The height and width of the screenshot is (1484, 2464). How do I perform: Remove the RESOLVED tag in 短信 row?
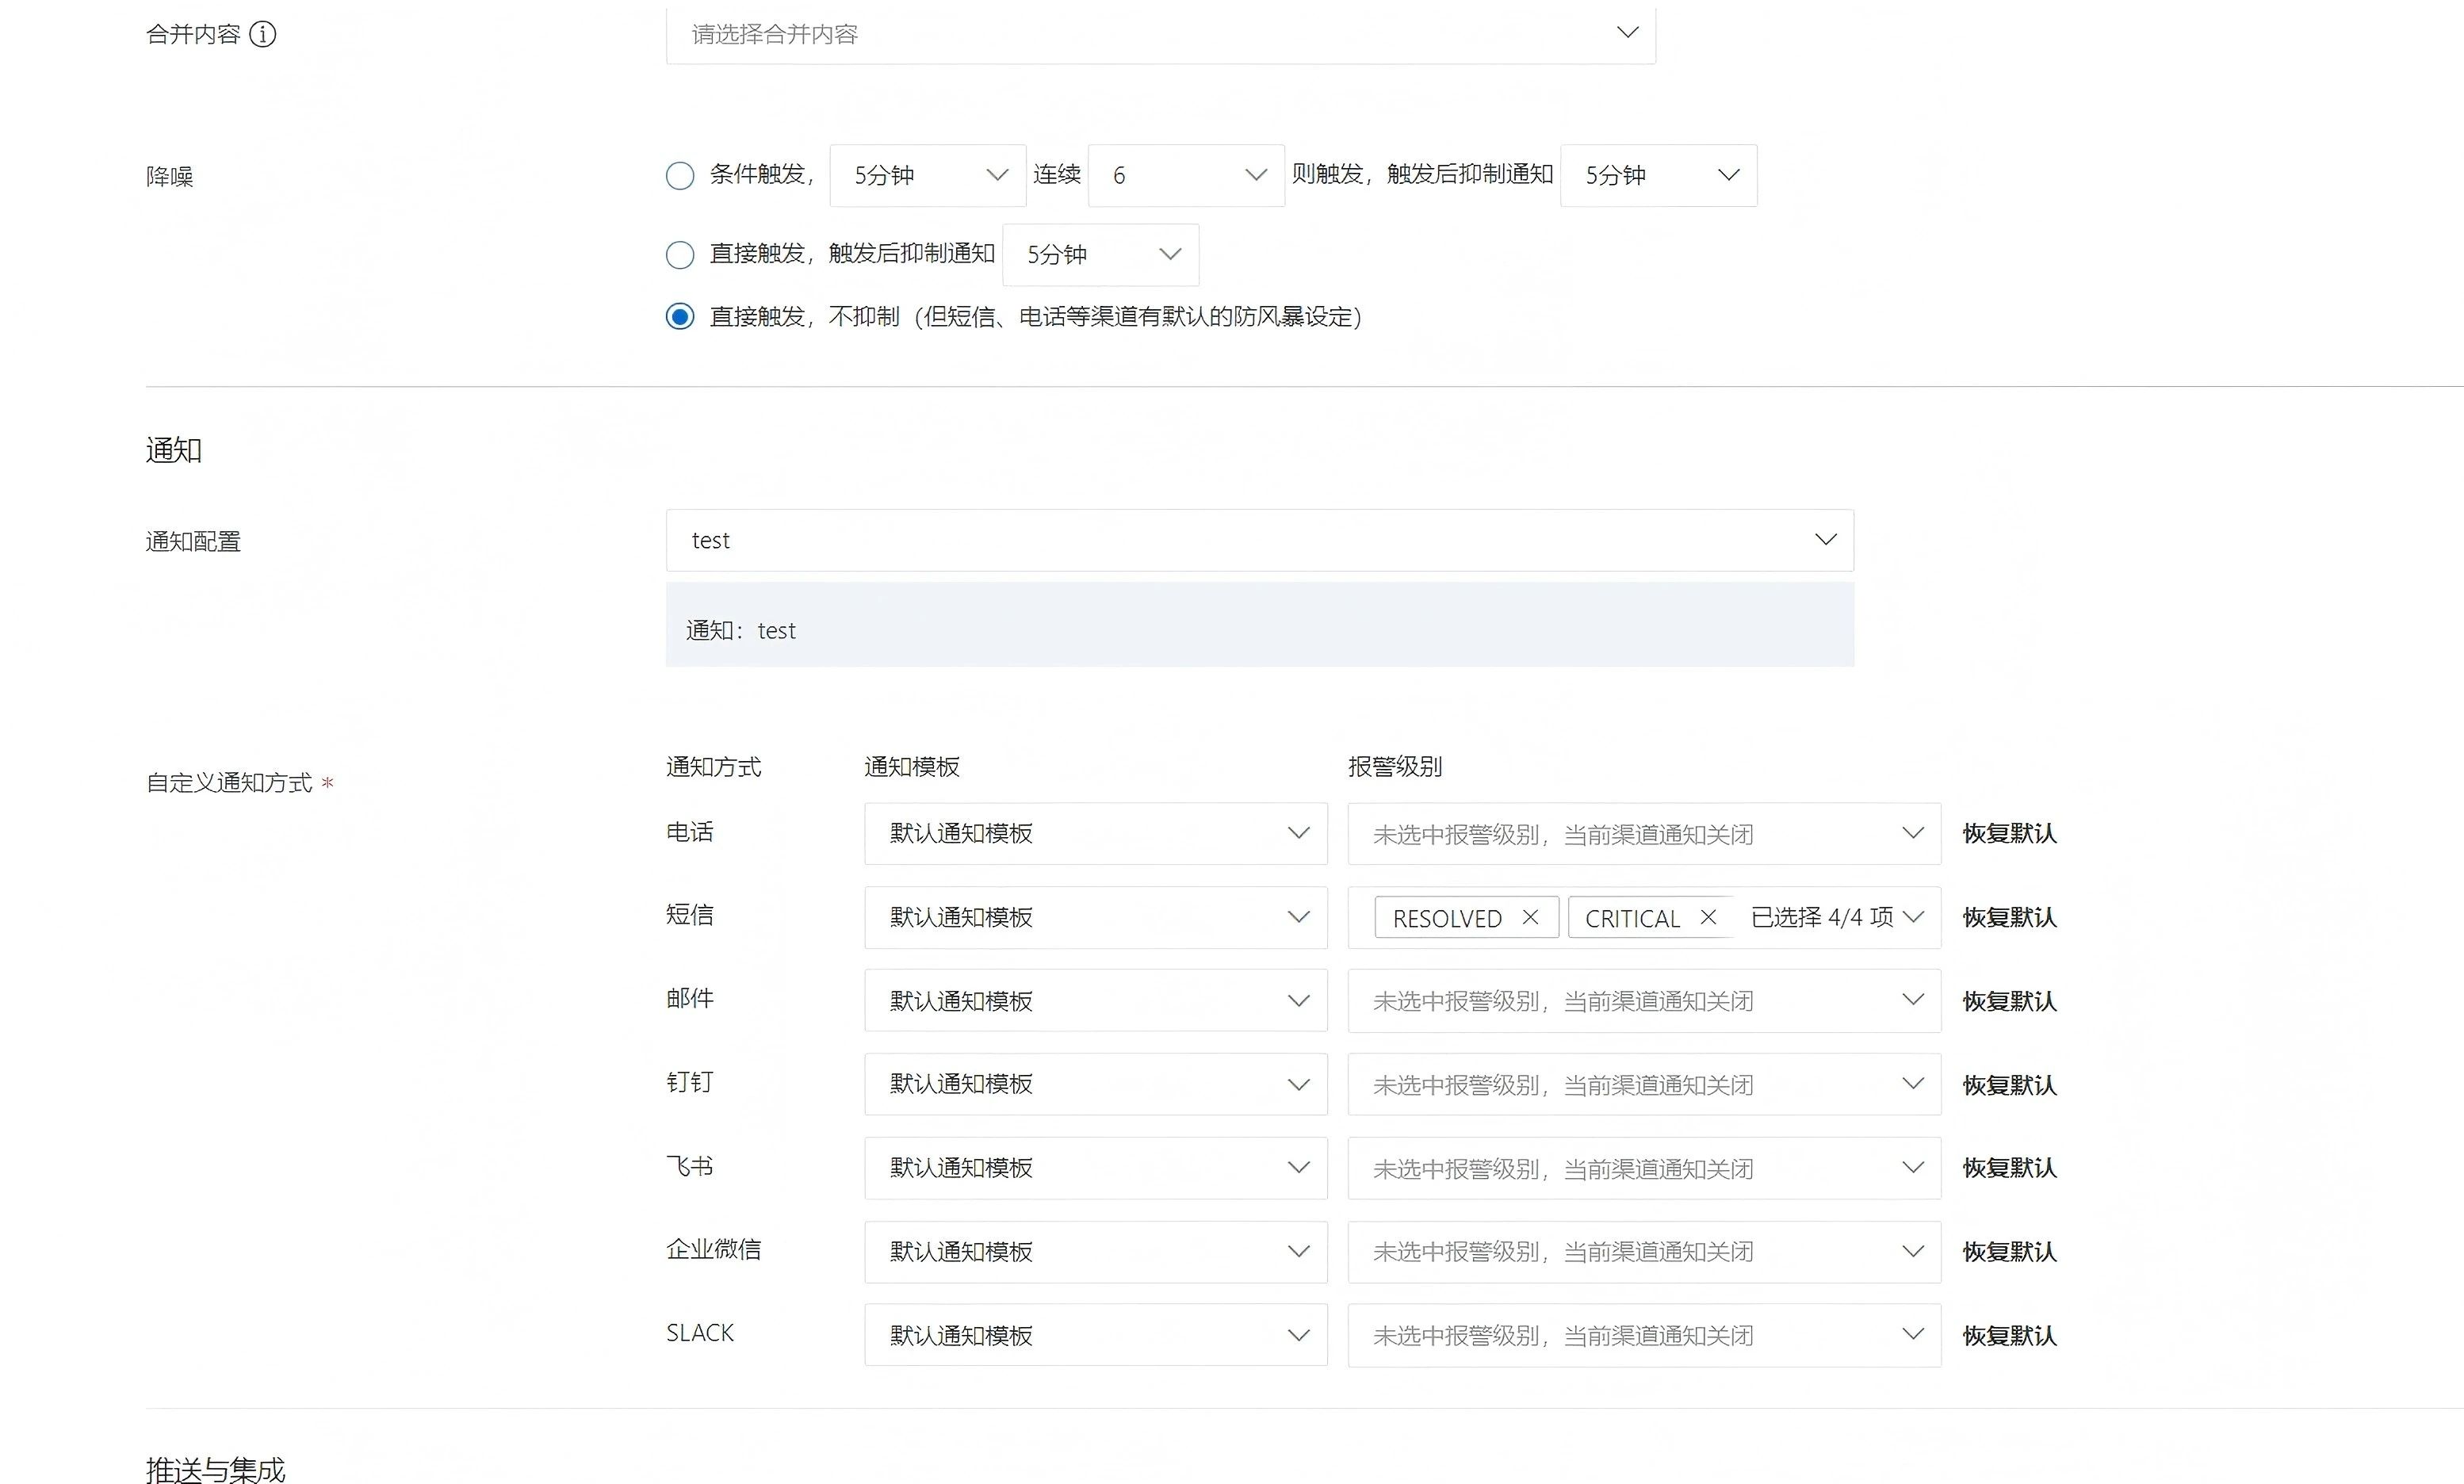pos(1530,917)
